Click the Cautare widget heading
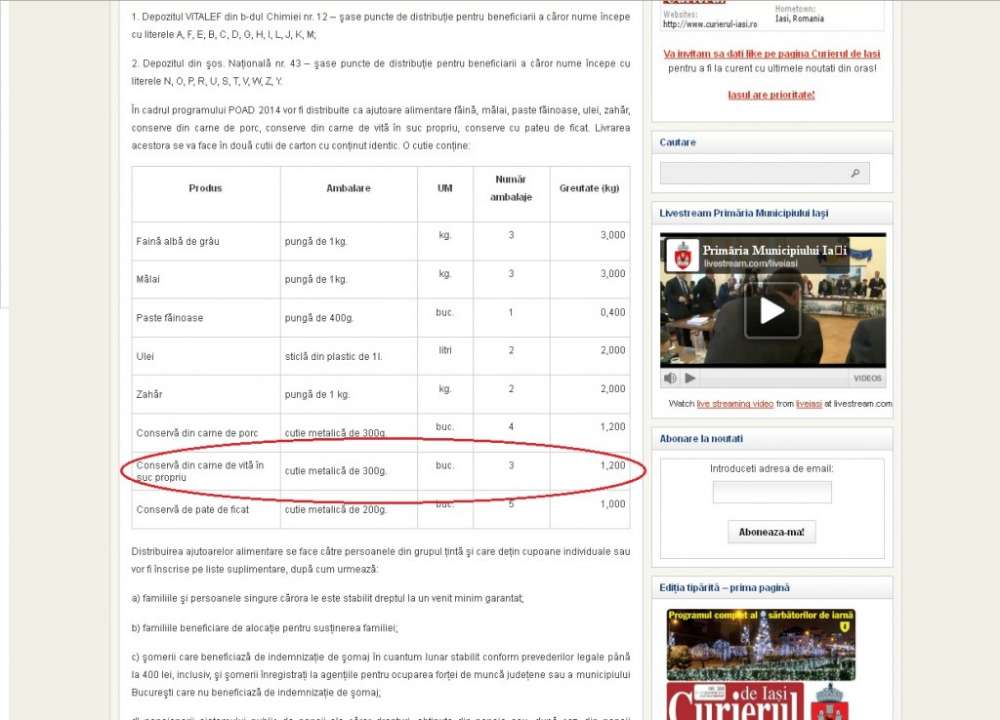Viewport: 1000px width, 720px height. [x=677, y=142]
